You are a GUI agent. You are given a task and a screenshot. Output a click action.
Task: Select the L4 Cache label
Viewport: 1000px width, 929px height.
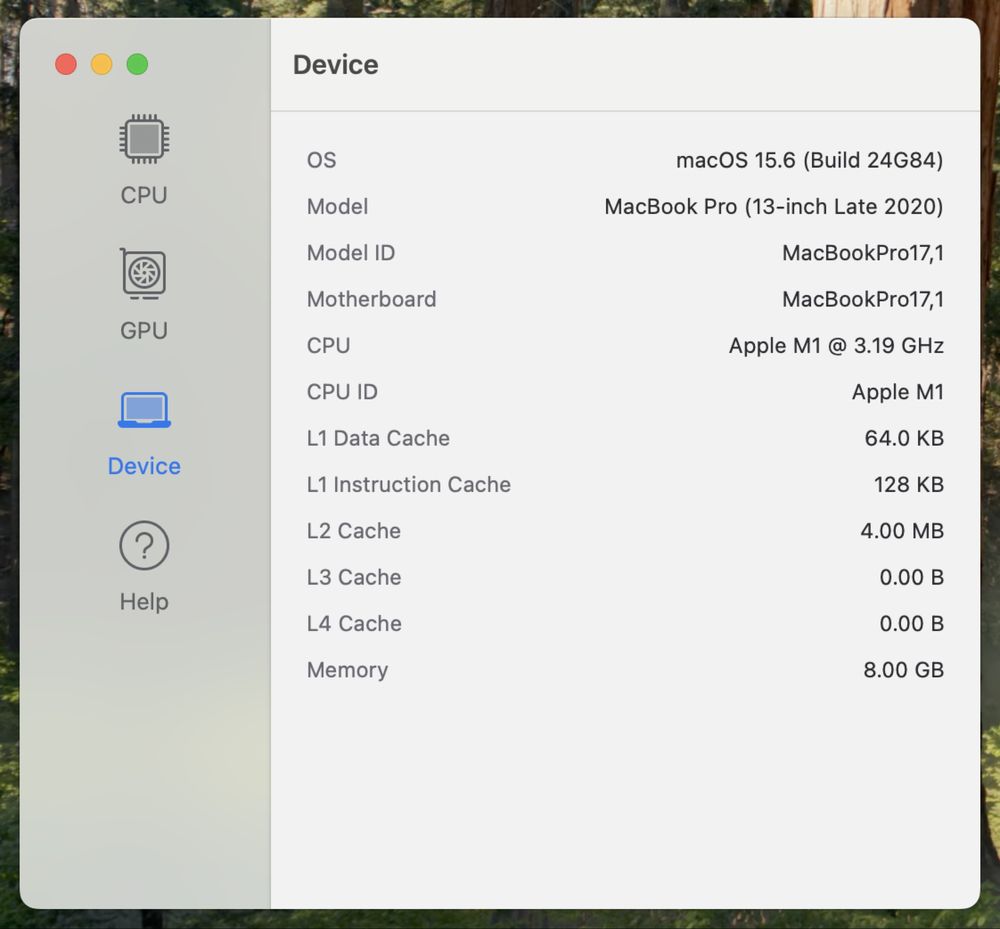[x=354, y=624]
